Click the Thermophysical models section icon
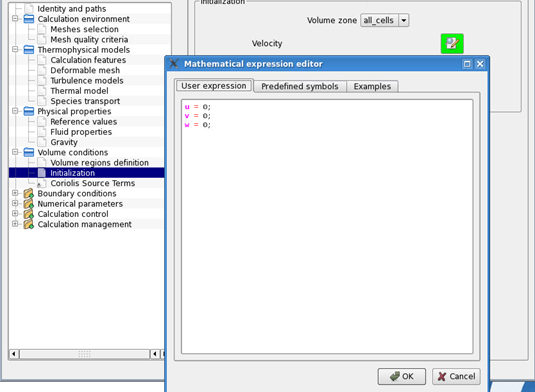The height and width of the screenshot is (392, 535). pos(29,50)
